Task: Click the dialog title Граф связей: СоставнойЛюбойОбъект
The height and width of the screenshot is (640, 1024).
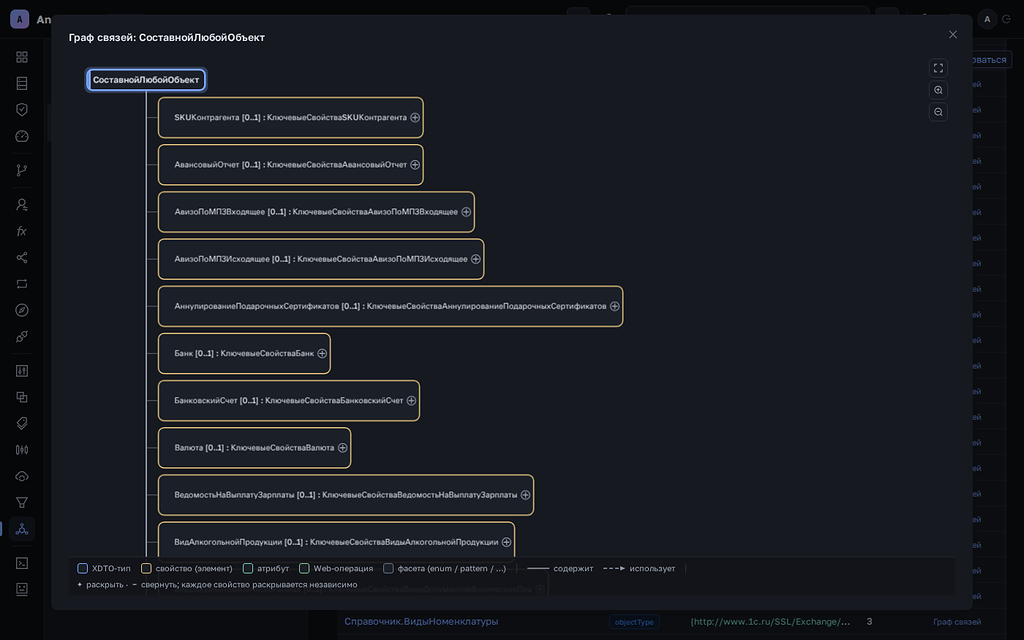Action: pyautogui.click(x=167, y=37)
